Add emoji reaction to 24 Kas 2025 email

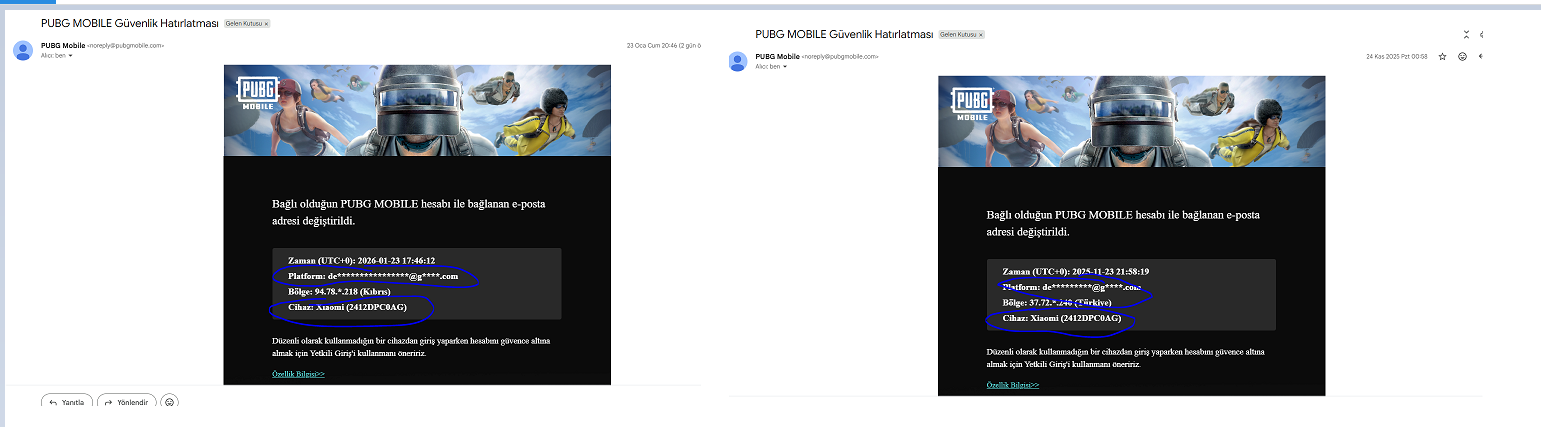1462,57
